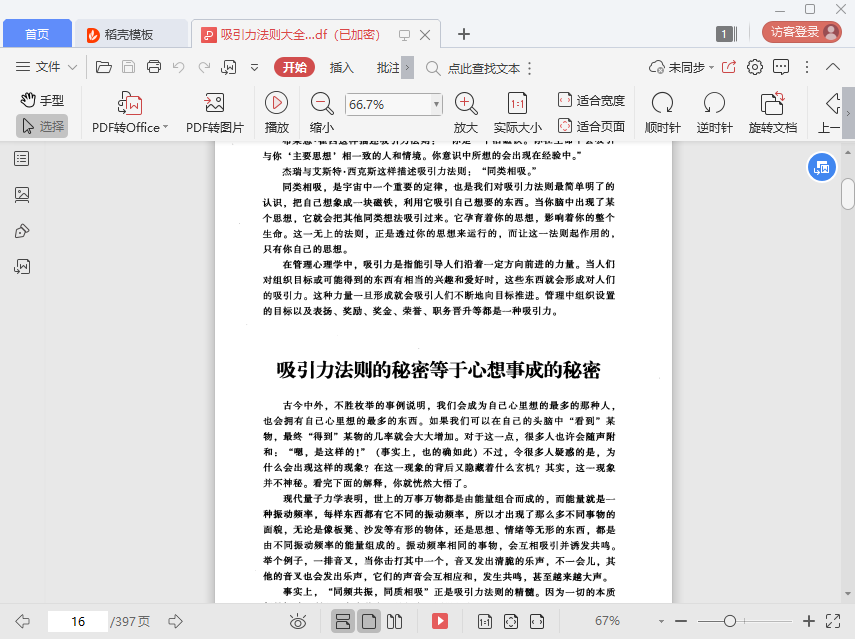The height and width of the screenshot is (639, 855).
Task: Open thumbnails panel in left sidebar
Action: (x=22, y=195)
